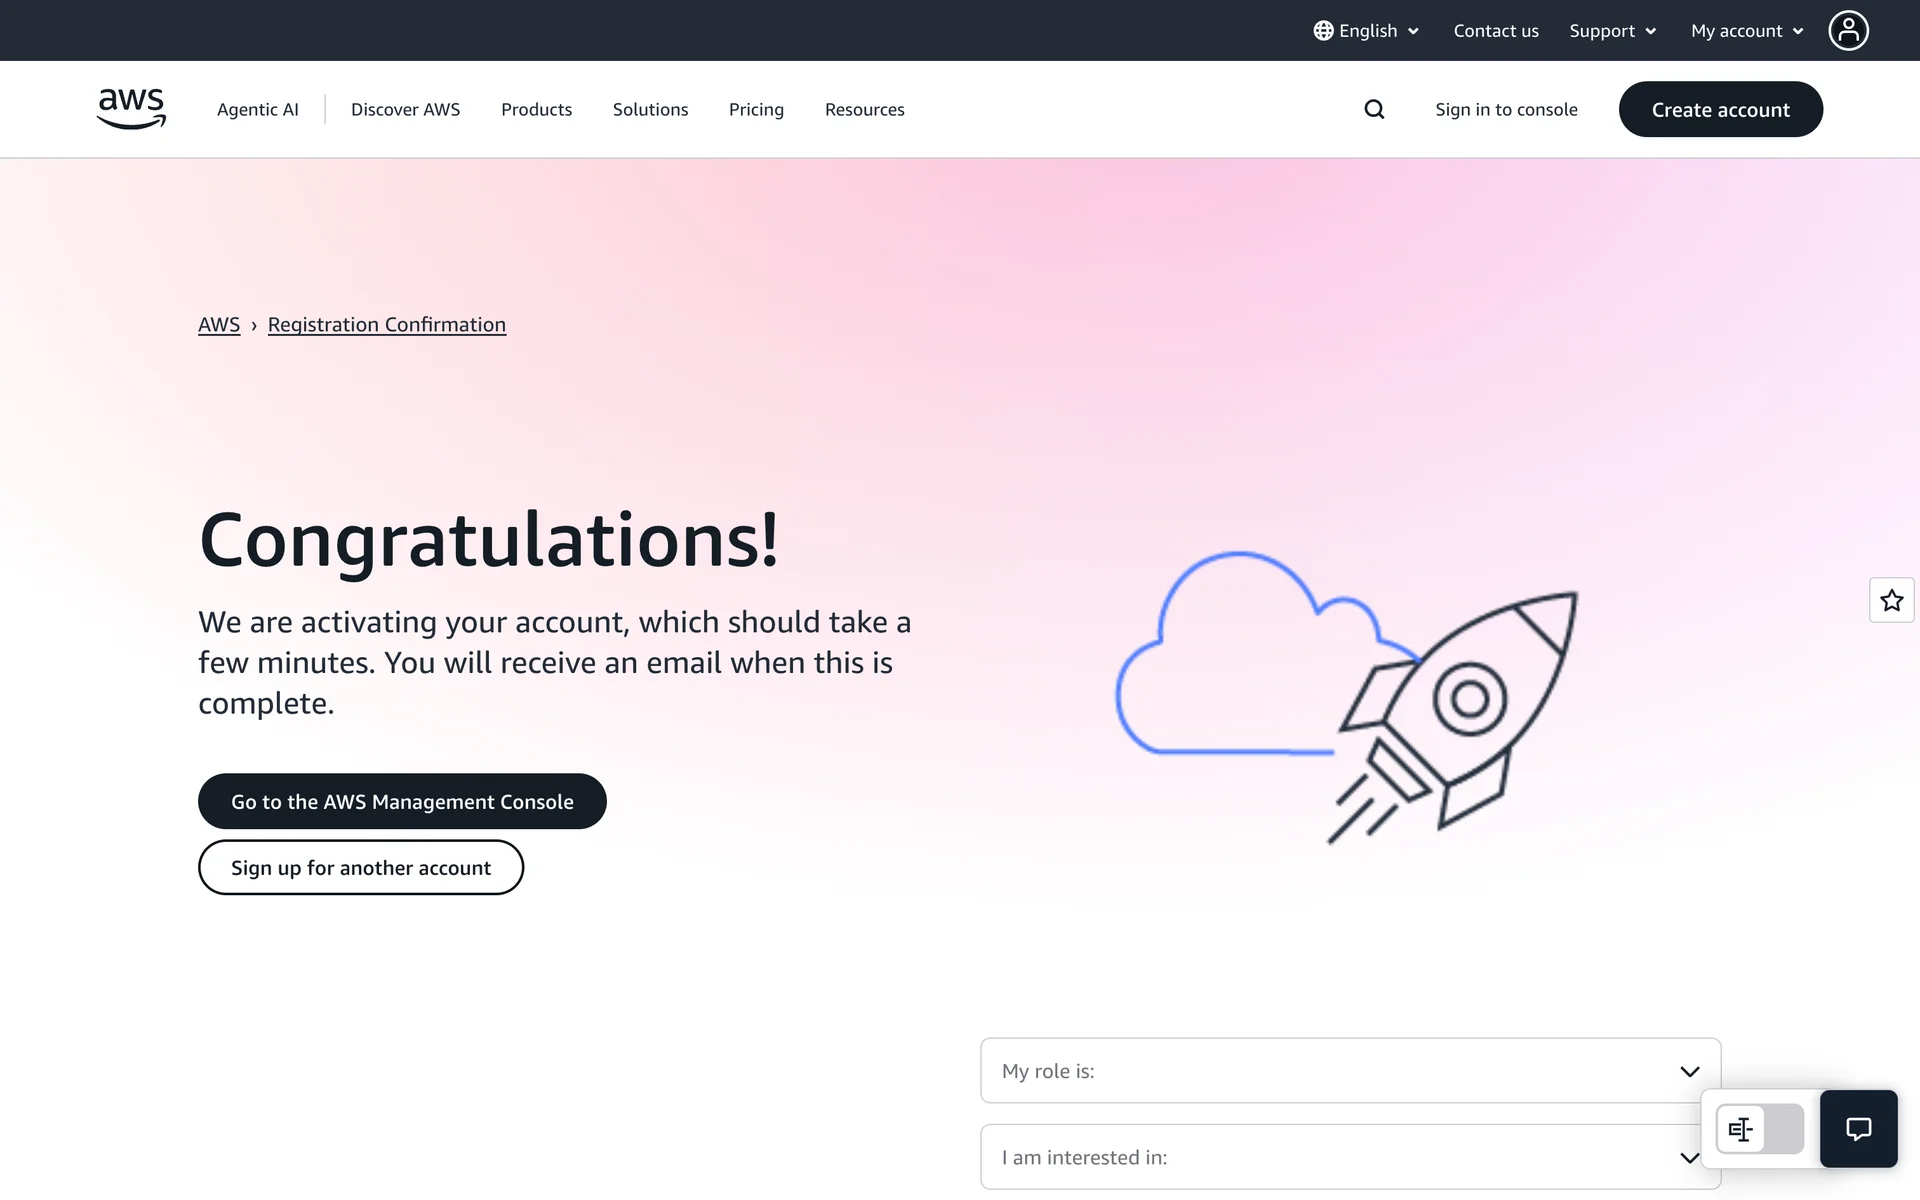This screenshot has width=1920, height=1200.
Task: Go to the AWS Management Console
Action: pyautogui.click(x=402, y=801)
